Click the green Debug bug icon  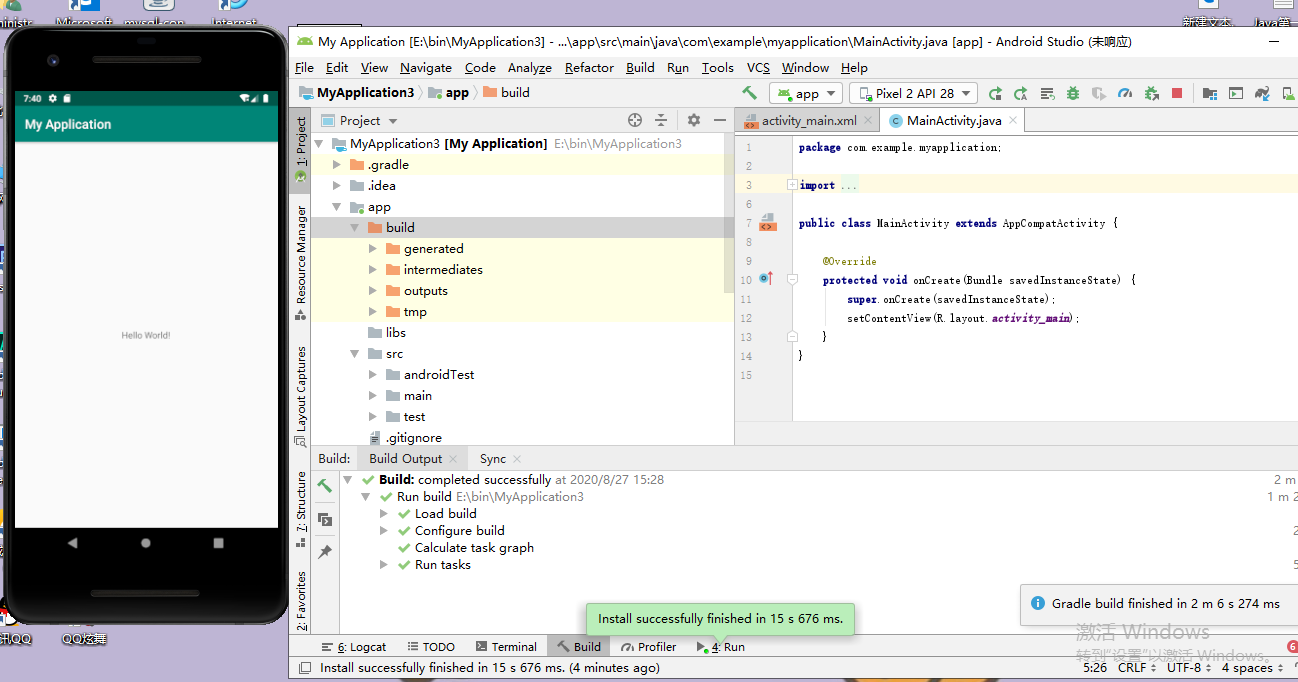[1073, 93]
